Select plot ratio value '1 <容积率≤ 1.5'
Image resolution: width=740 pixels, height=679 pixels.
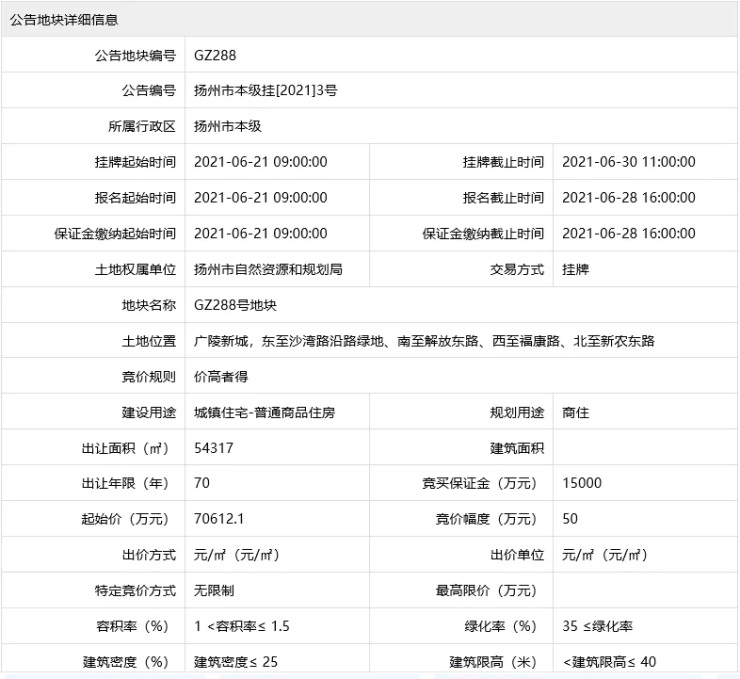point(242,627)
